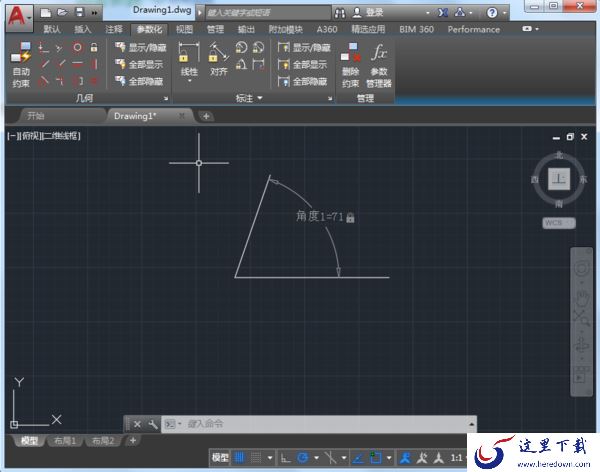Apply the Tangent geometric constraint
The image size is (600, 472).
[44, 81]
